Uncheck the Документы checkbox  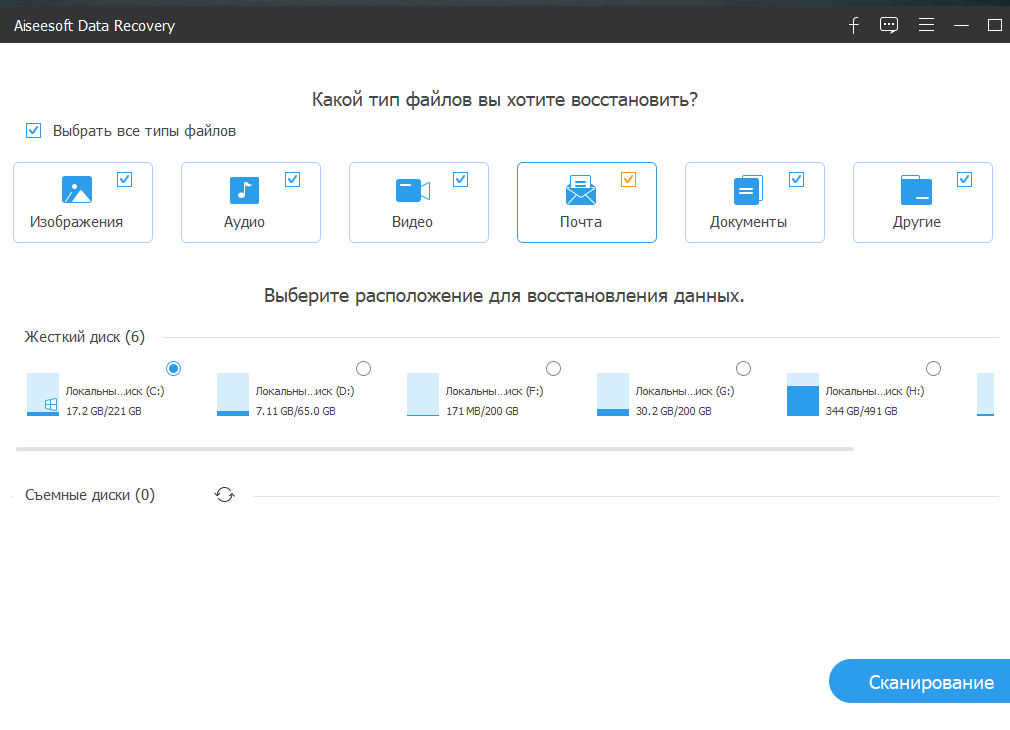coord(797,180)
